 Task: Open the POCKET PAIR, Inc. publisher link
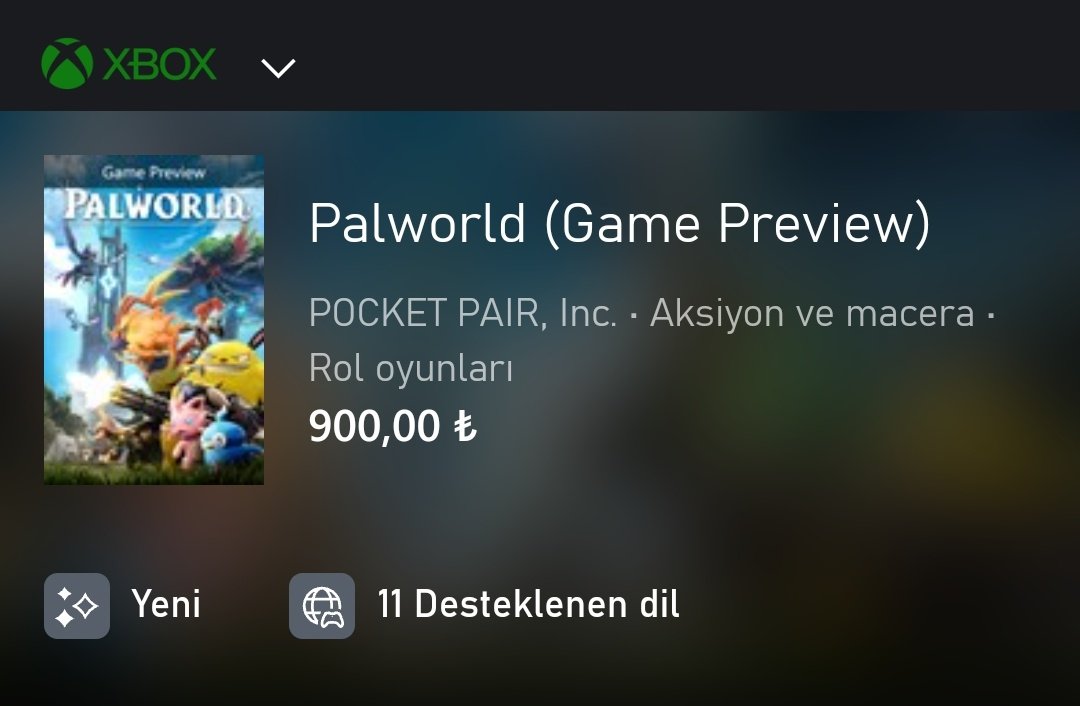pyautogui.click(x=463, y=313)
